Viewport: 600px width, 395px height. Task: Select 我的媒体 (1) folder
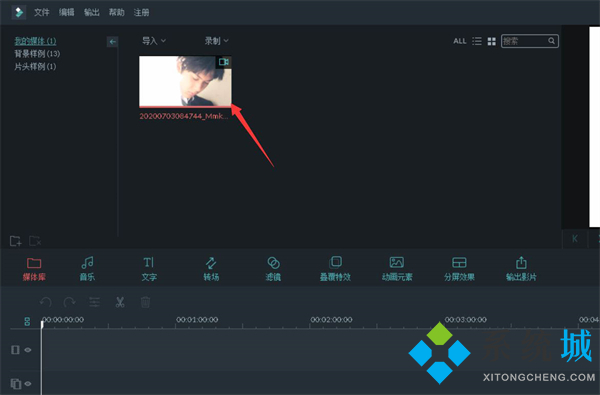click(35, 41)
